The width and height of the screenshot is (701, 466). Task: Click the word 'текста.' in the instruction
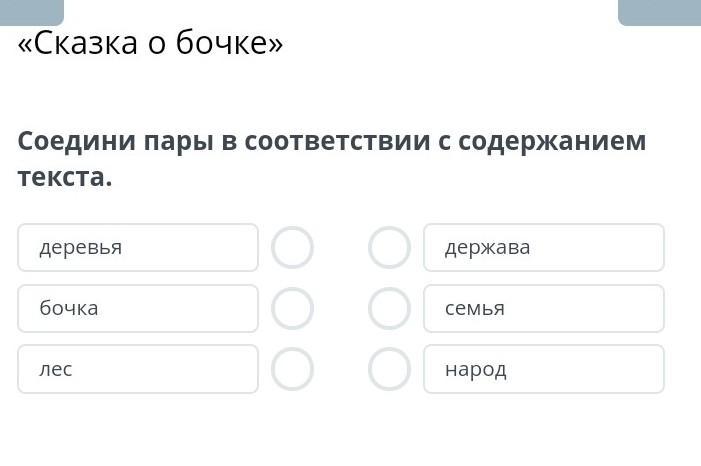coord(65,177)
